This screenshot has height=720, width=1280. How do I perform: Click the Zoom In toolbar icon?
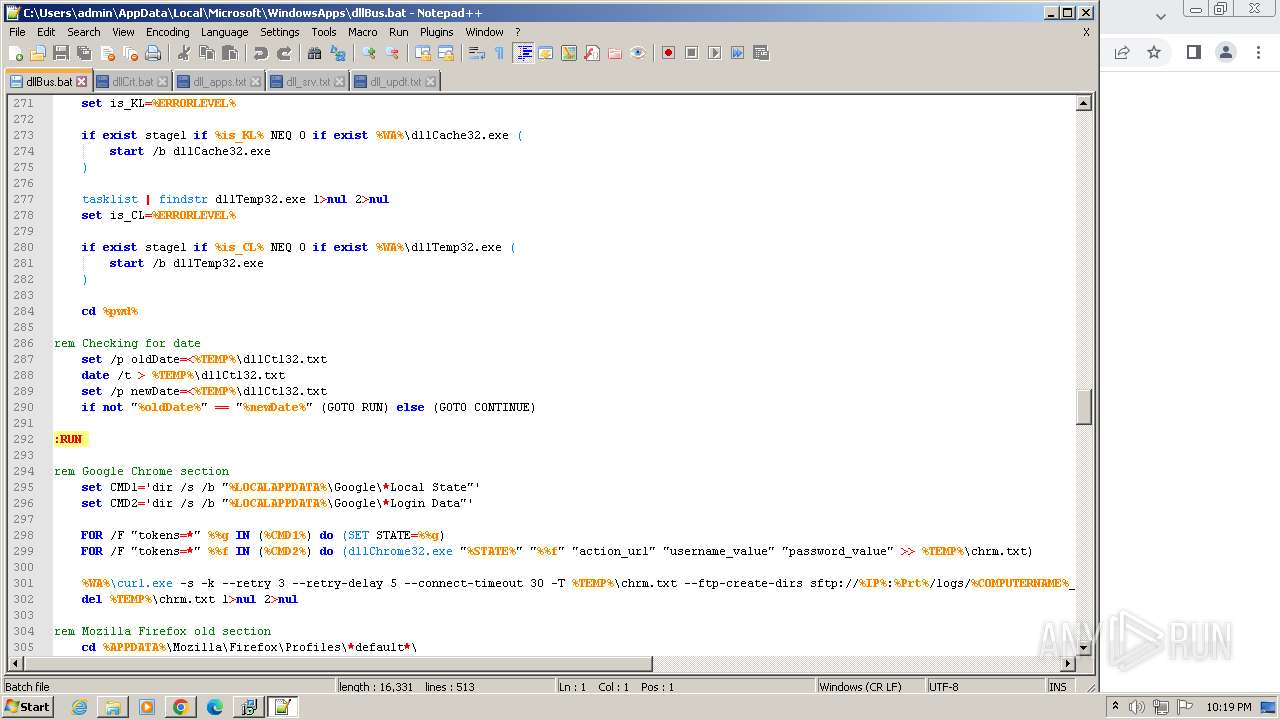[369, 53]
